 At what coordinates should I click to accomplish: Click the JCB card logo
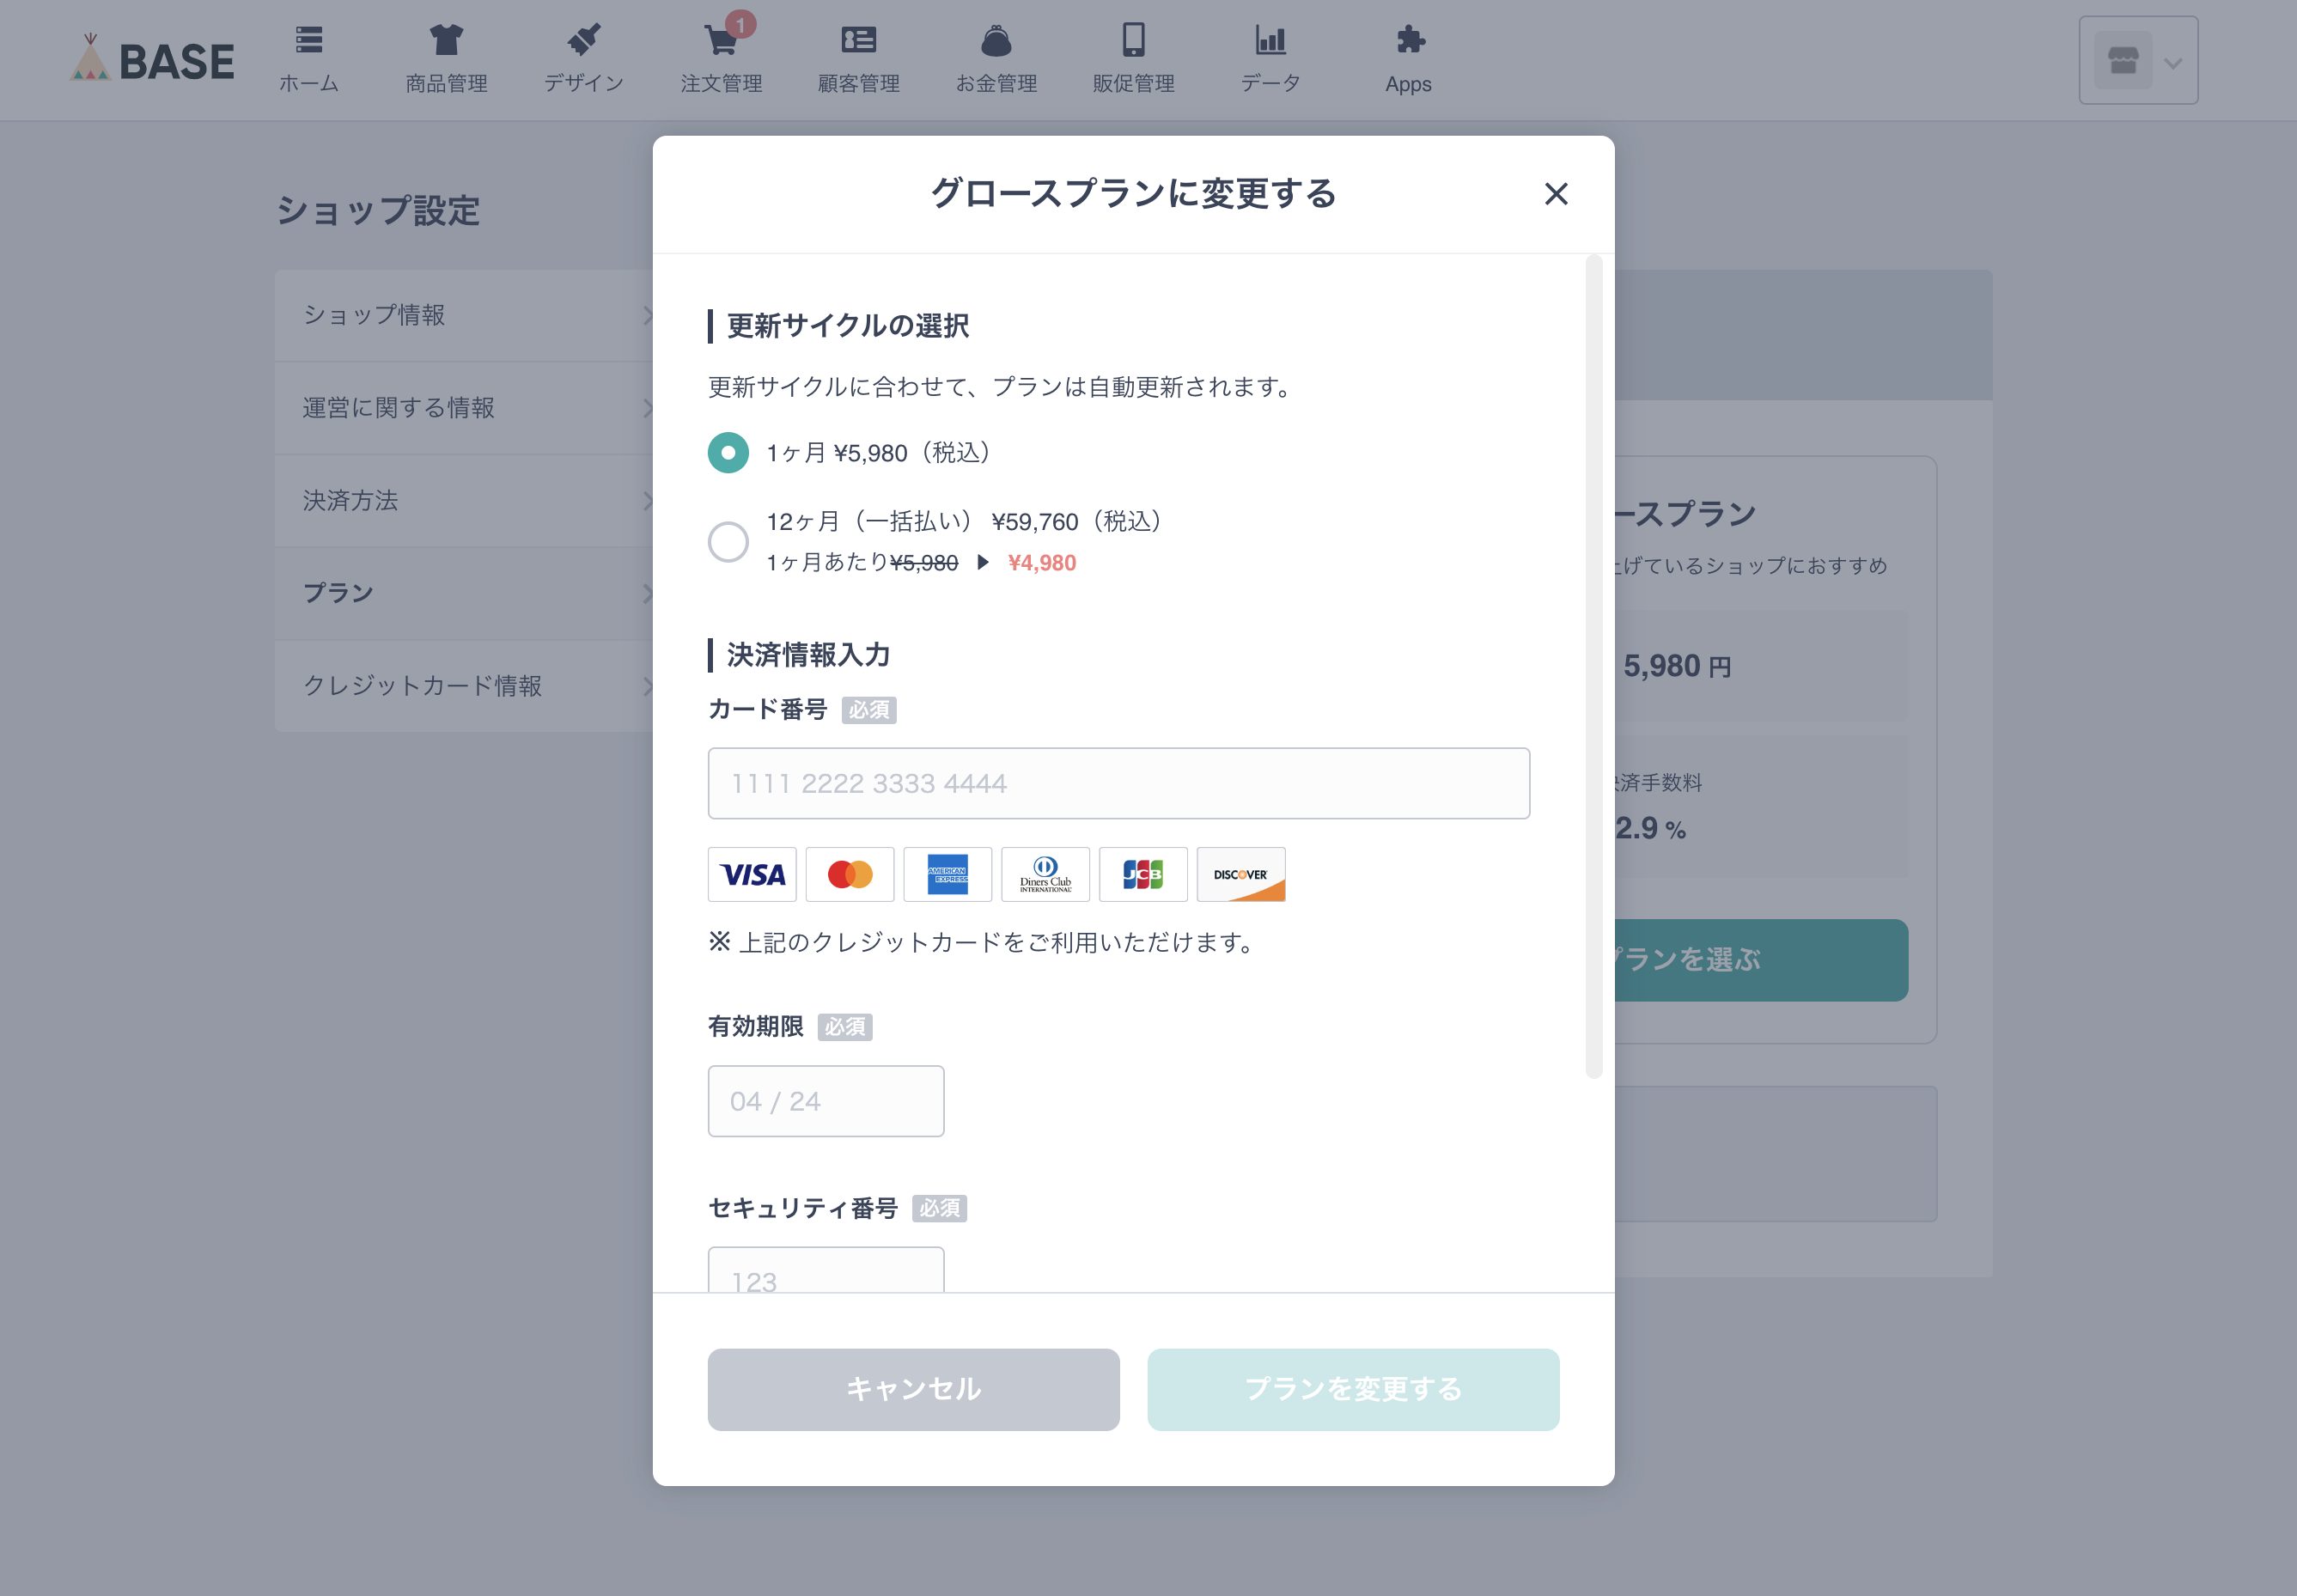1143,875
